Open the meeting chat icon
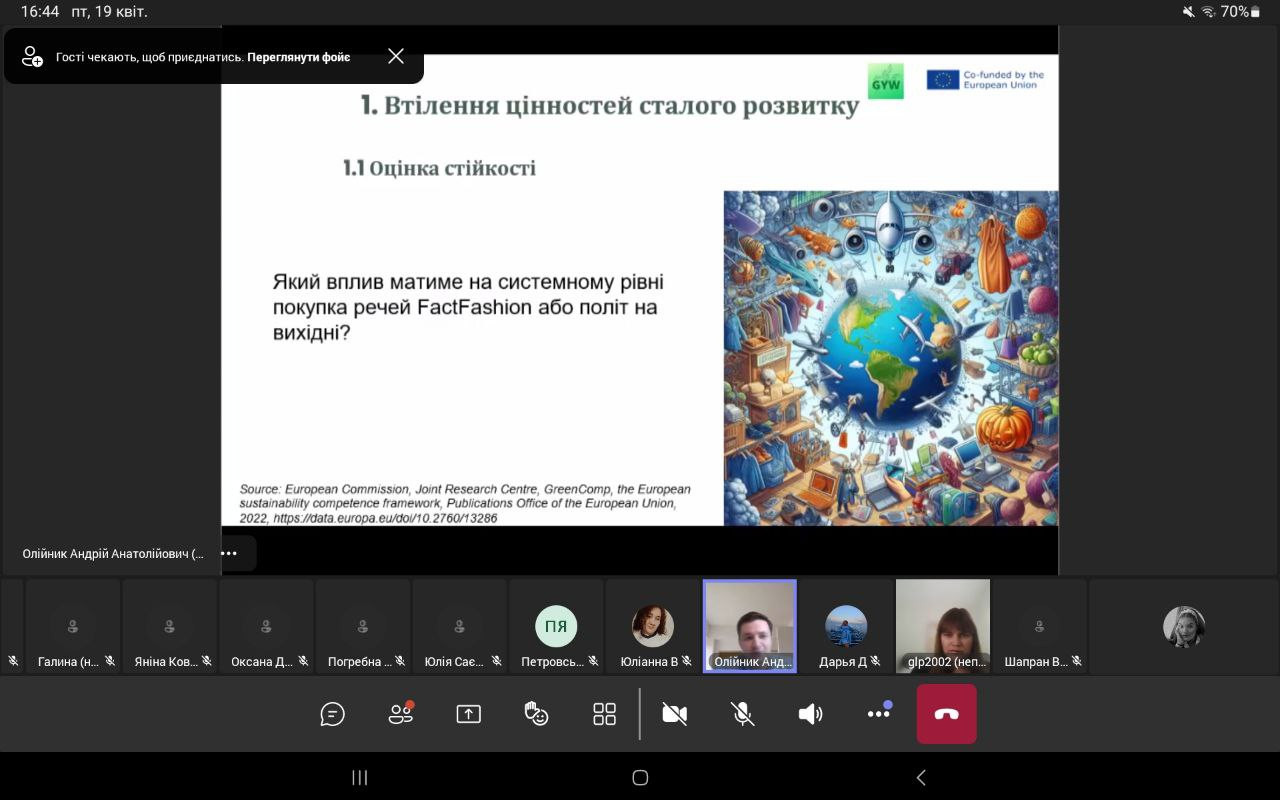The image size is (1280, 800). click(x=332, y=714)
